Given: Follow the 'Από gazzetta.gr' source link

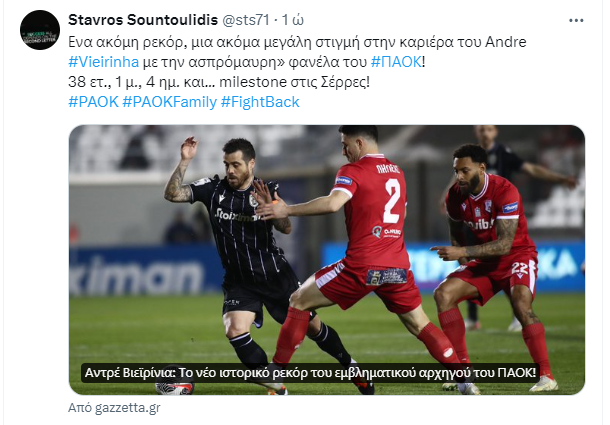Looking at the screenshot, I should pos(114,408).
